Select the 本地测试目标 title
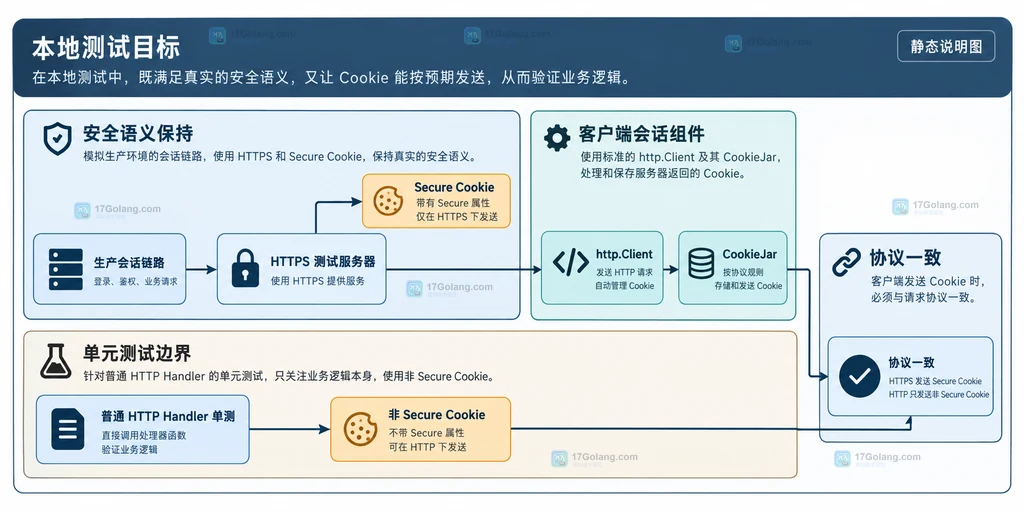 click(x=106, y=48)
